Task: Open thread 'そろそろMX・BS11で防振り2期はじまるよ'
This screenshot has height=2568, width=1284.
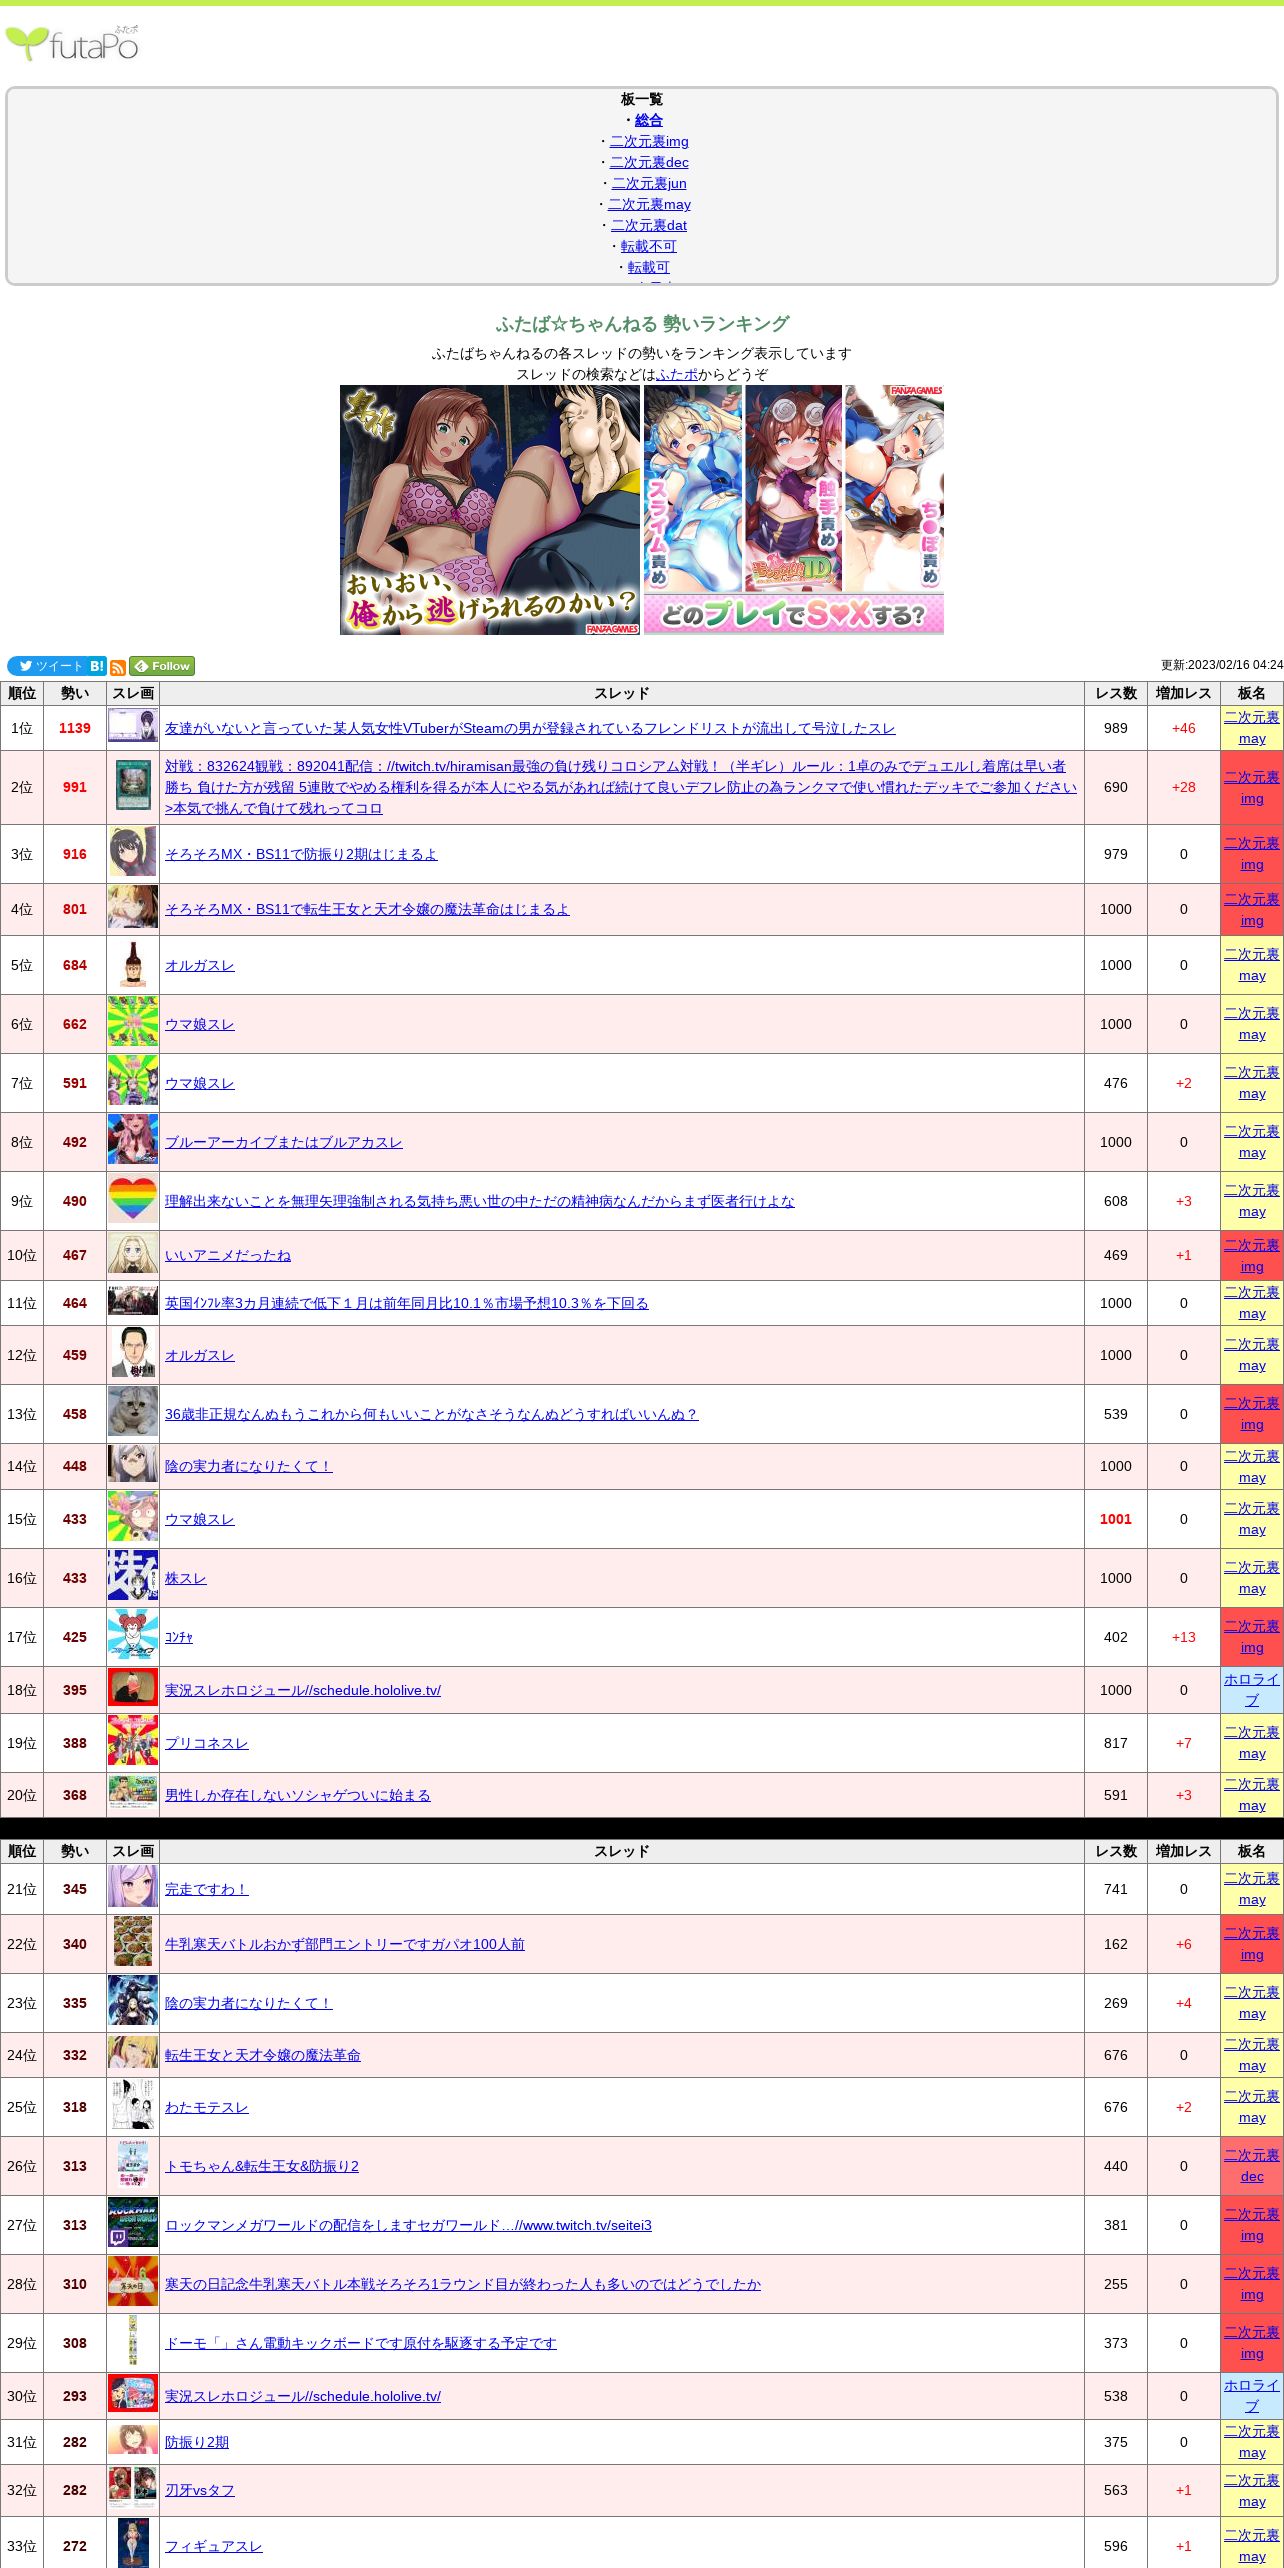Action: click(301, 854)
